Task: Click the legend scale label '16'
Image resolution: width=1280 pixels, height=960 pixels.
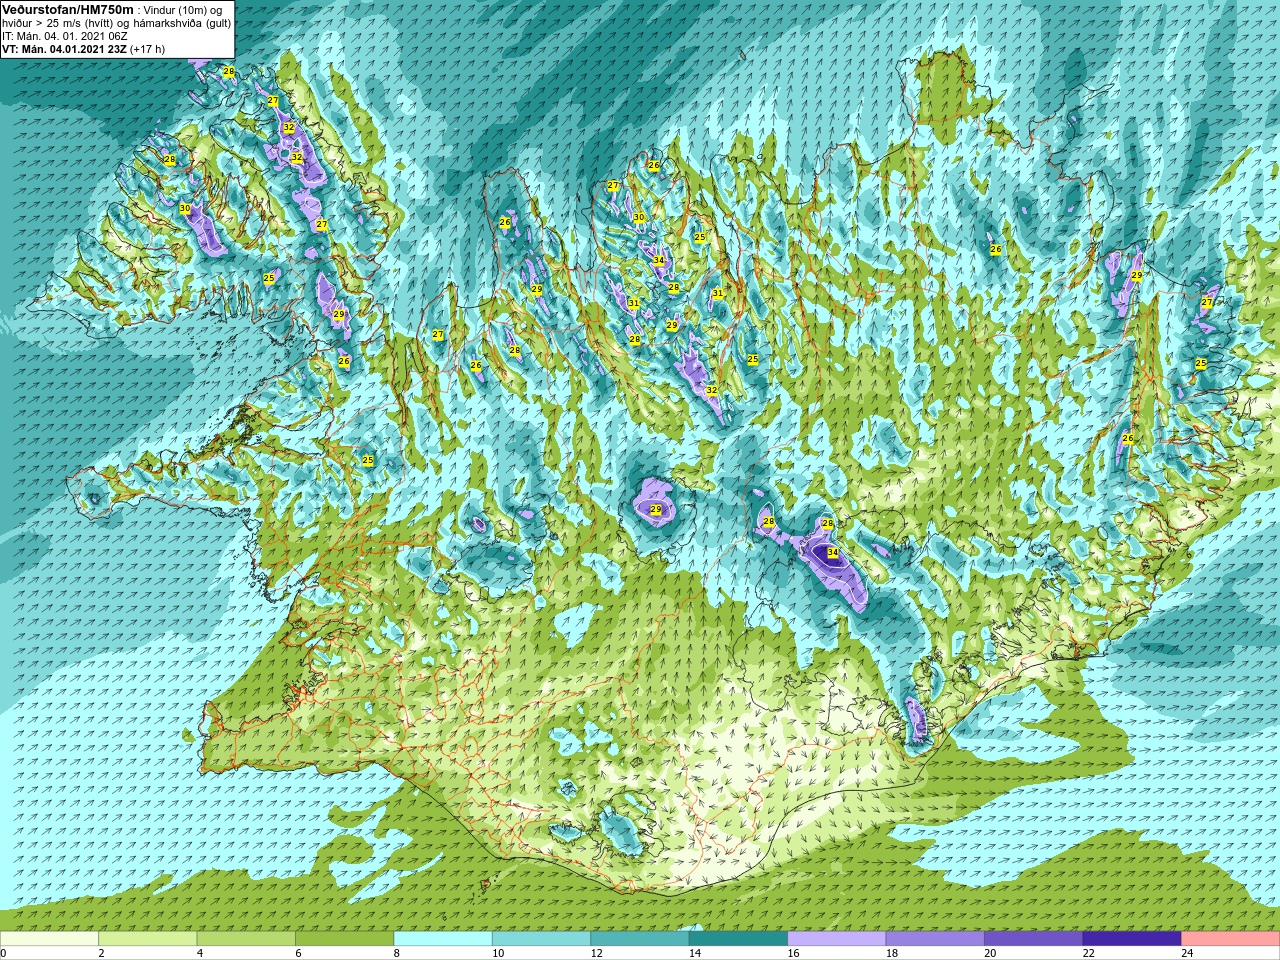Action: 794,953
